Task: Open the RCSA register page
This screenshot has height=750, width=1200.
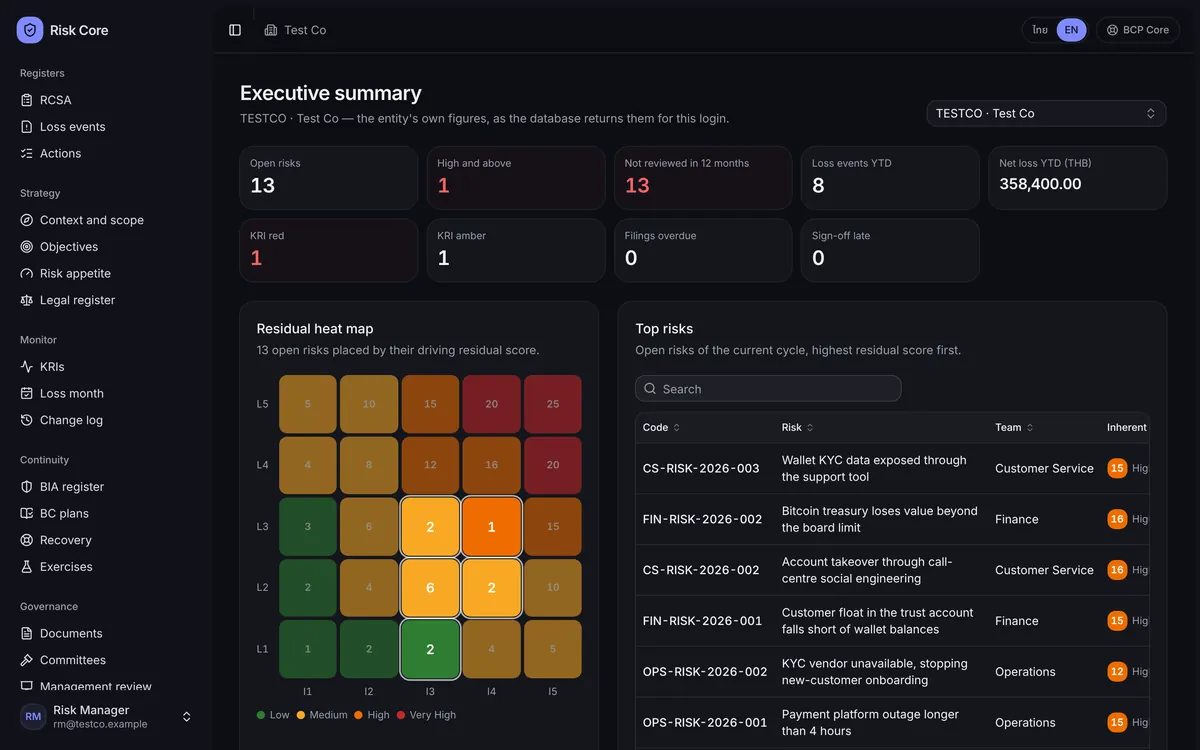Action: tap(106, 100)
